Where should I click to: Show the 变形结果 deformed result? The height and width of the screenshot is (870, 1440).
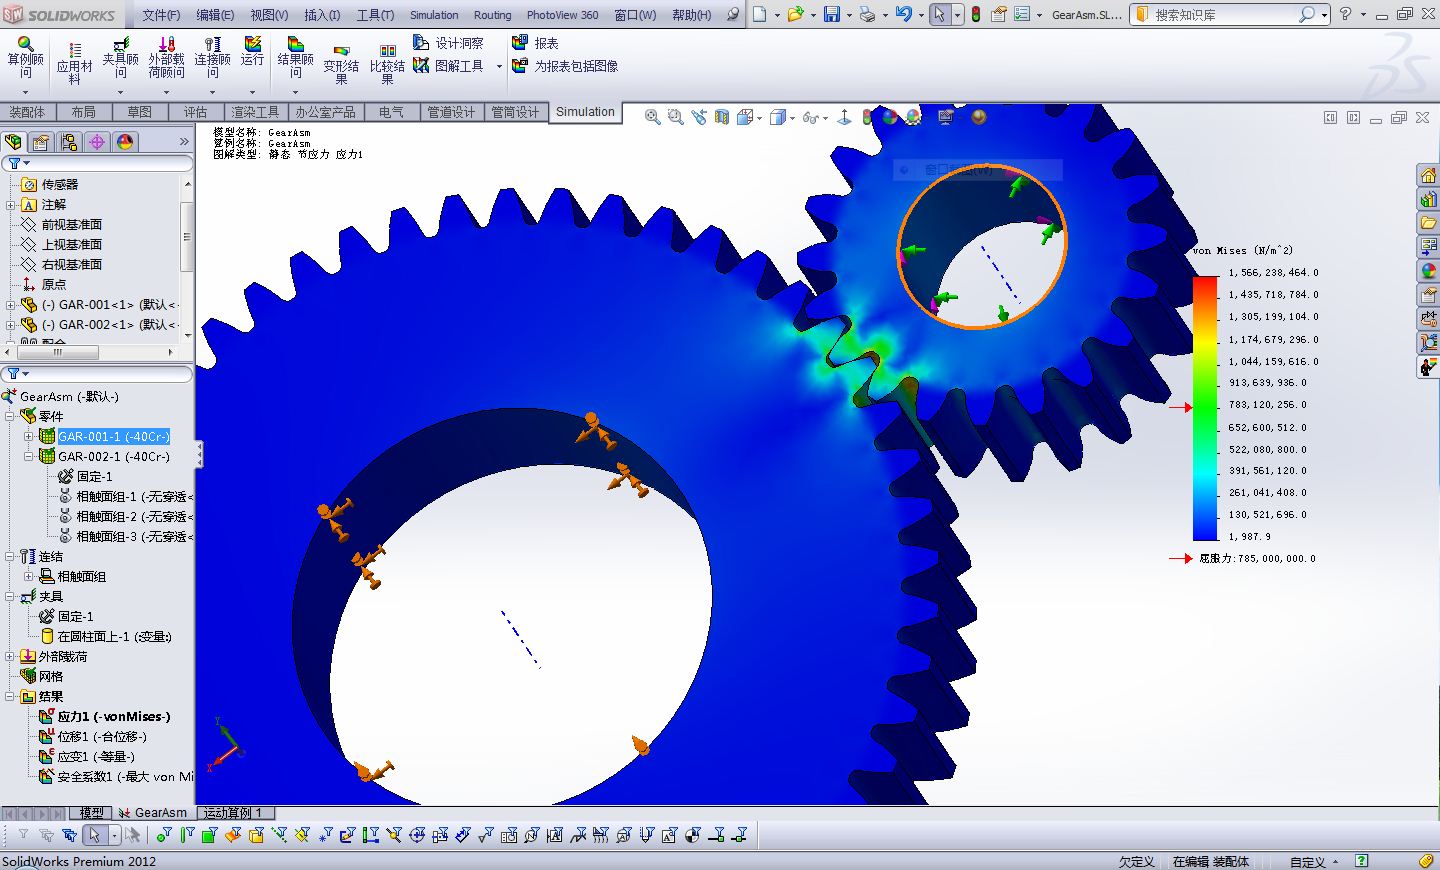pyautogui.click(x=341, y=64)
